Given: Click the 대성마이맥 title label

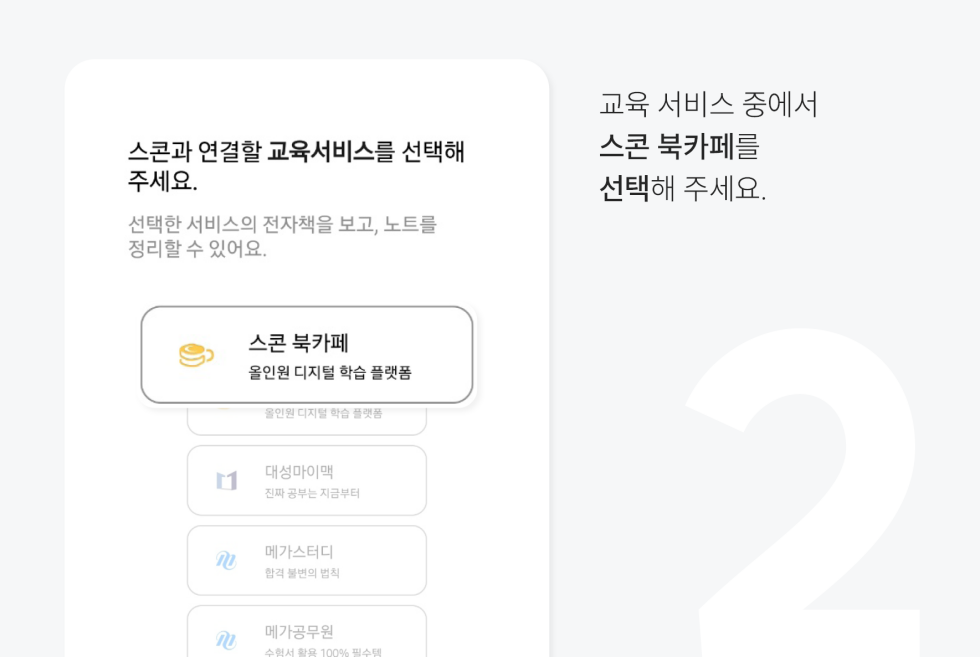Looking at the screenshot, I should tap(299, 471).
